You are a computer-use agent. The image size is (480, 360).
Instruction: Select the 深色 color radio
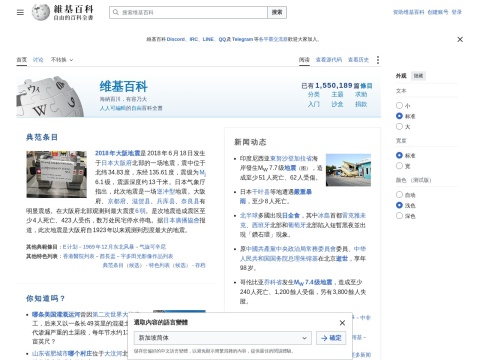[x=399, y=216]
